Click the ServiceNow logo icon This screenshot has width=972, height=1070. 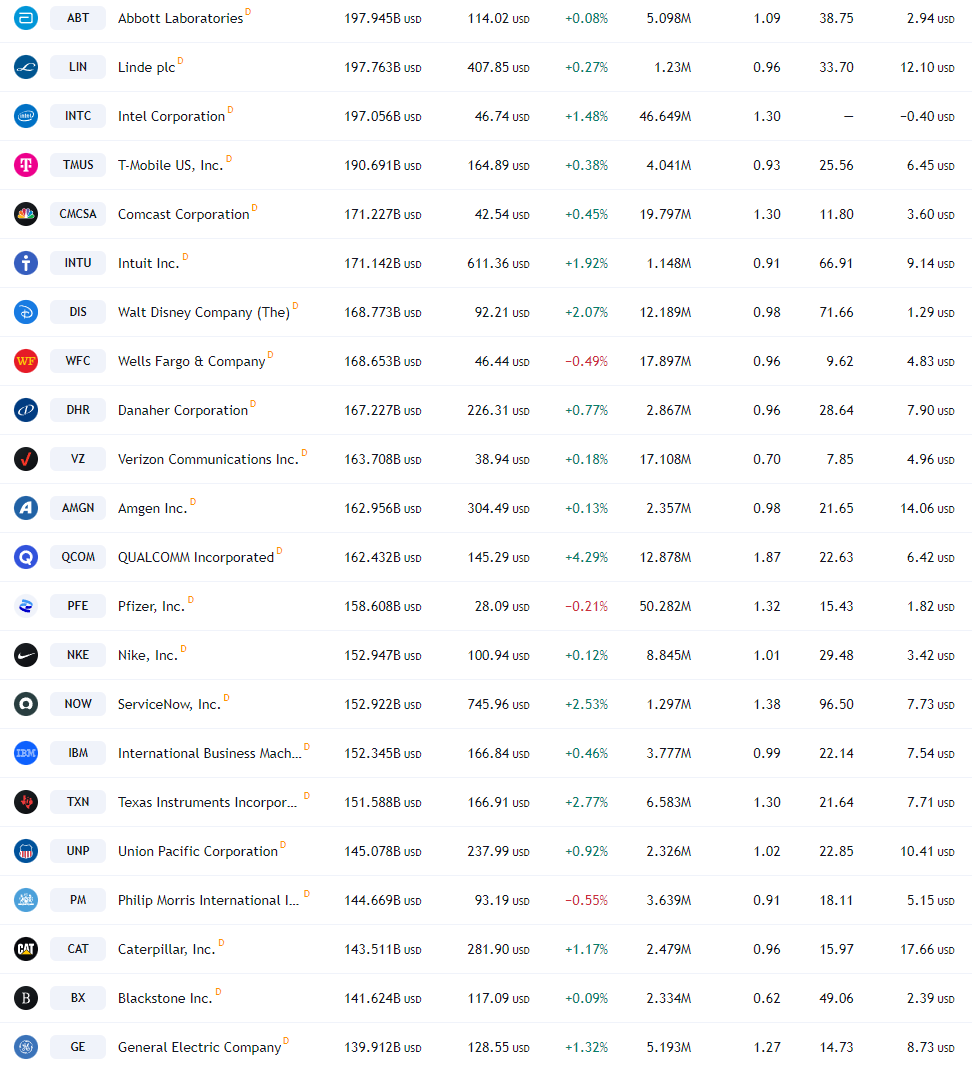[x=26, y=704]
